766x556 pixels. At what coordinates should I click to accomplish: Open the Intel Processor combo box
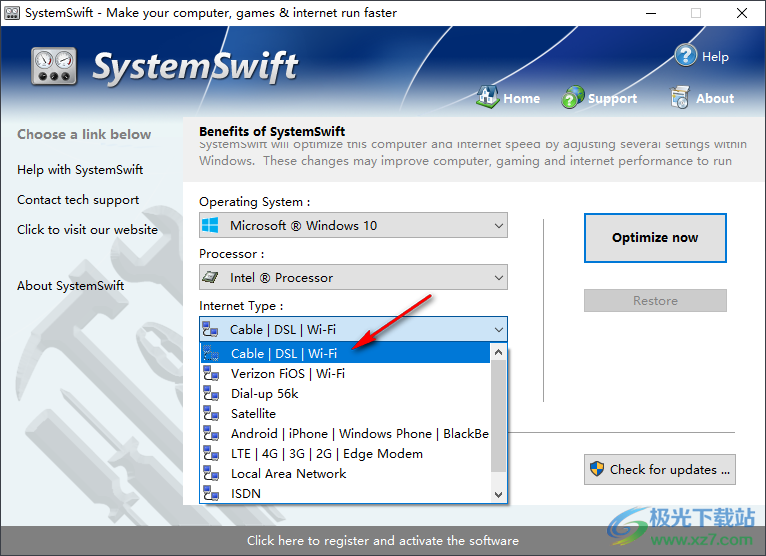point(353,278)
